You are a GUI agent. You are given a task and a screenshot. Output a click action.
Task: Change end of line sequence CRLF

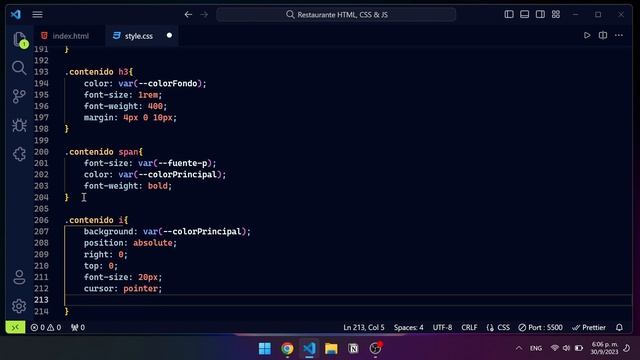469,327
